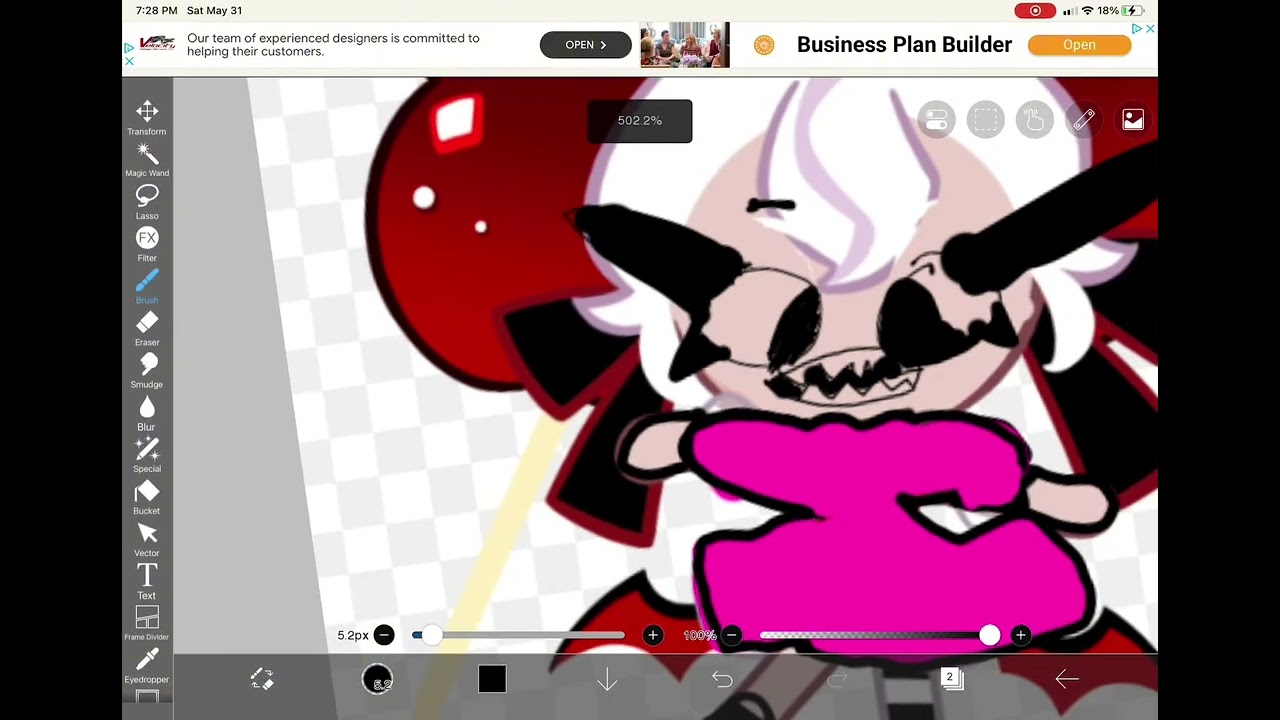The width and height of the screenshot is (1280, 720).
Task: Open the finger touch settings icon
Action: (1035, 120)
